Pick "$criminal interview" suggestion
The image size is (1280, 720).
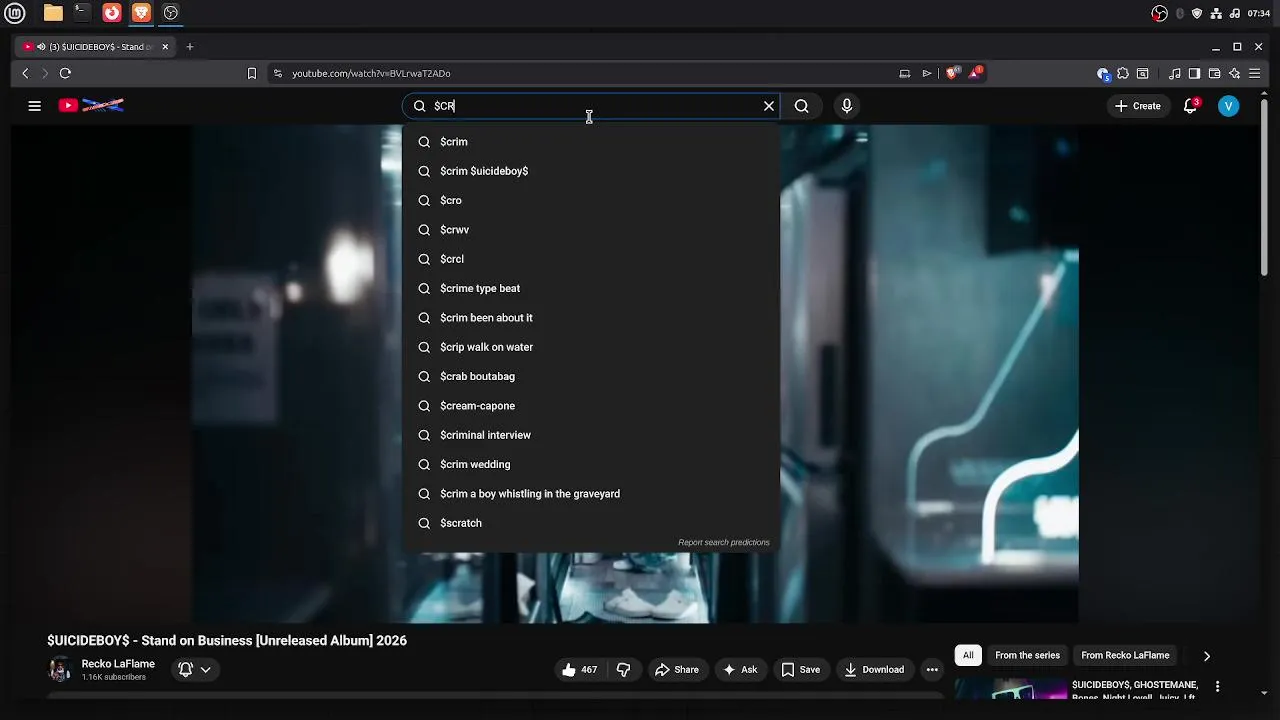[590, 435]
